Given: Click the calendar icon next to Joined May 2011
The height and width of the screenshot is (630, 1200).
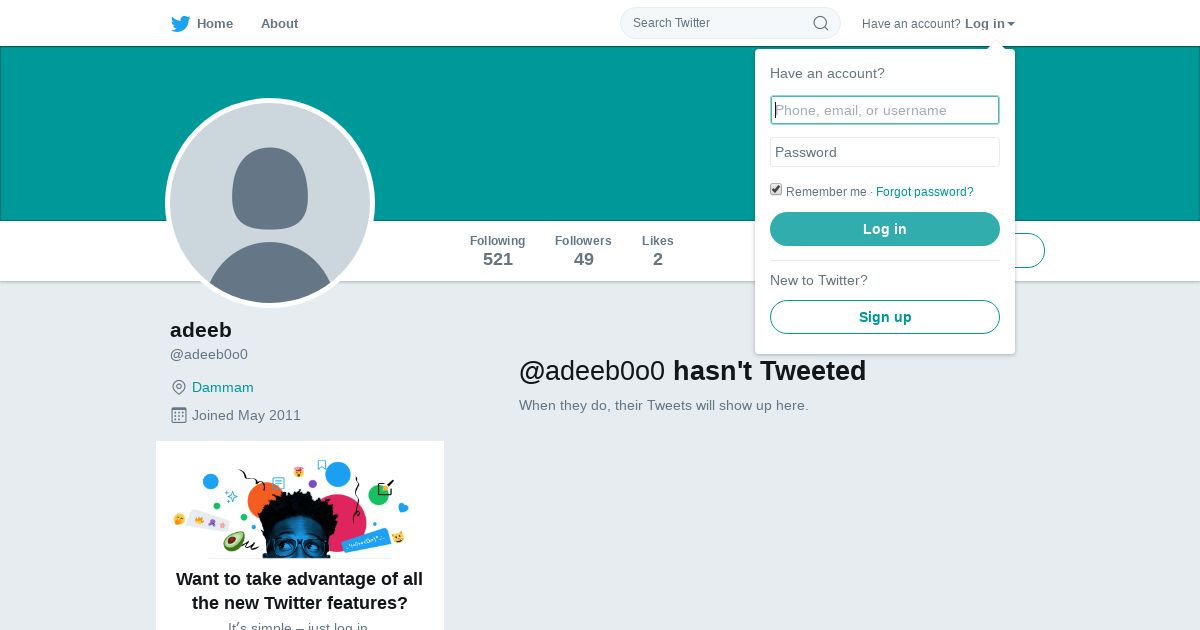Looking at the screenshot, I should 179,415.
